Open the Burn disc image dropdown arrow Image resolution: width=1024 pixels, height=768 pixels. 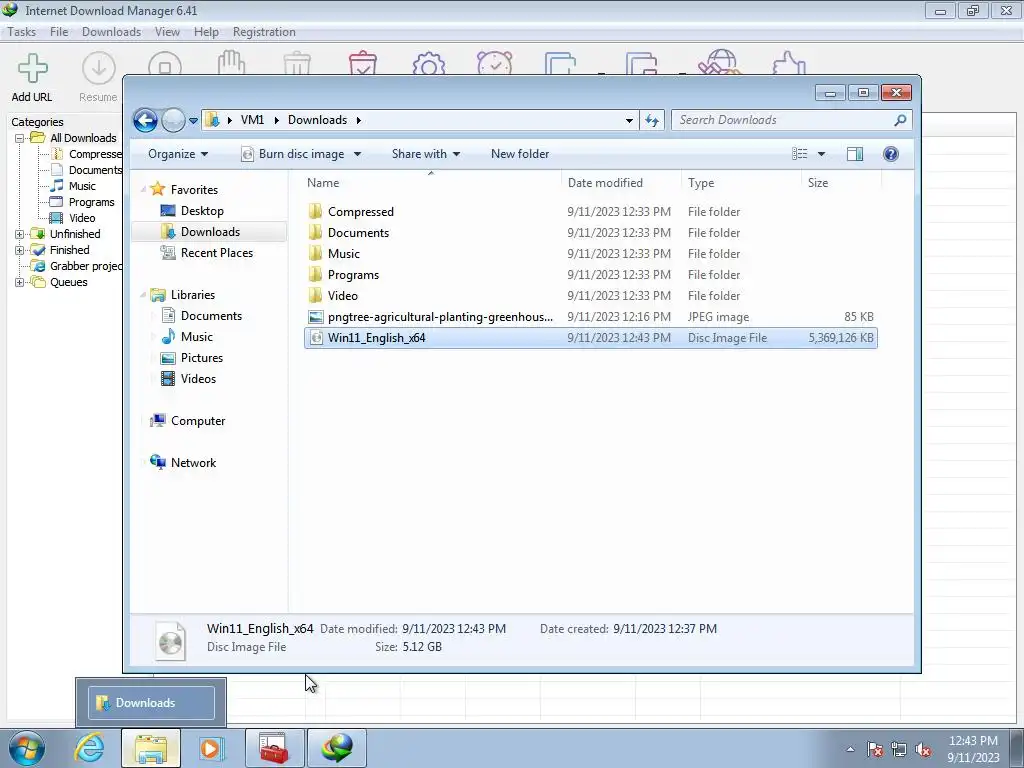click(357, 155)
